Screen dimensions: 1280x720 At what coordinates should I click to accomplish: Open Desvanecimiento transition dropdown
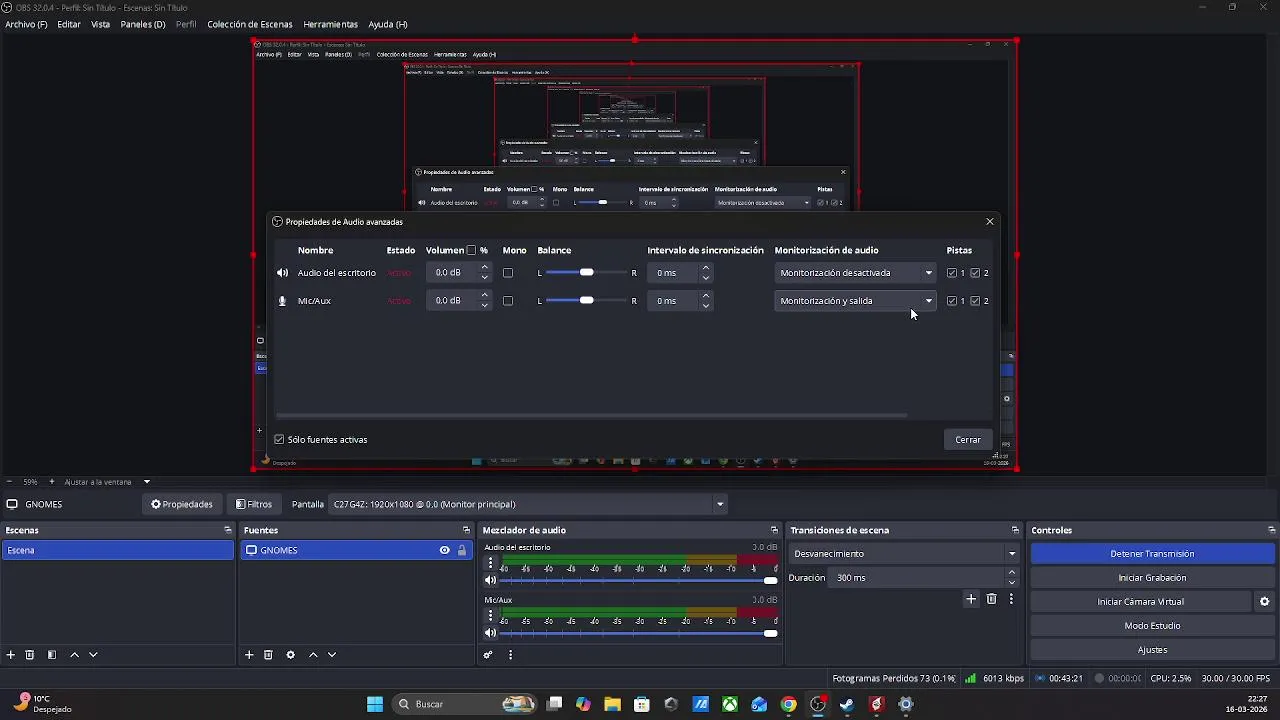coord(904,554)
